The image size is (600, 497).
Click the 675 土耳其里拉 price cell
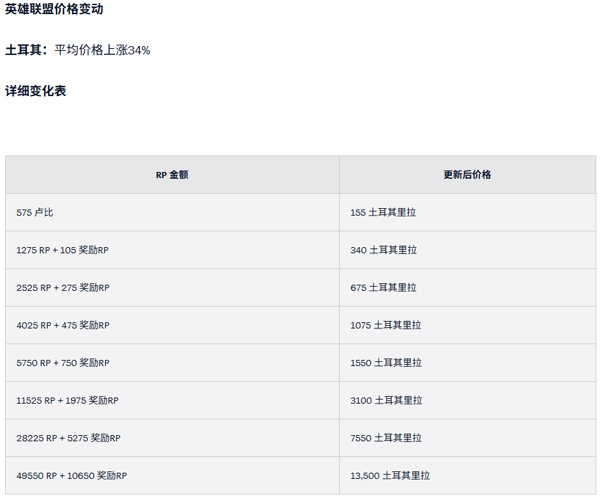click(383, 287)
